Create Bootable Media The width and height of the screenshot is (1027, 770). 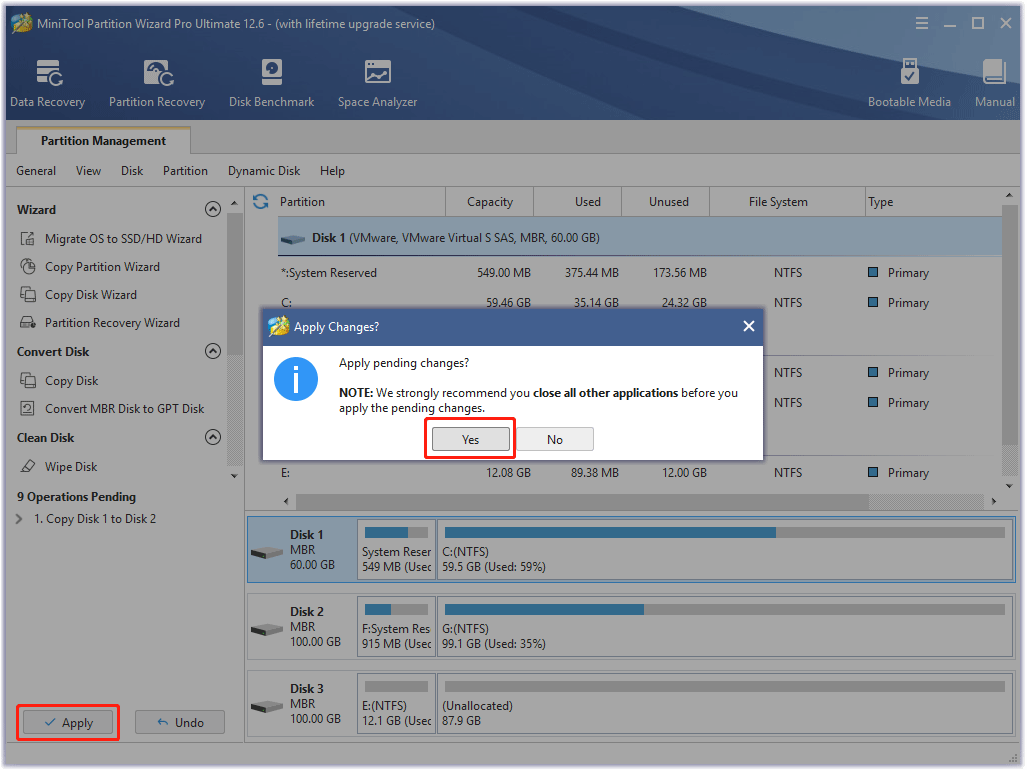tap(909, 83)
